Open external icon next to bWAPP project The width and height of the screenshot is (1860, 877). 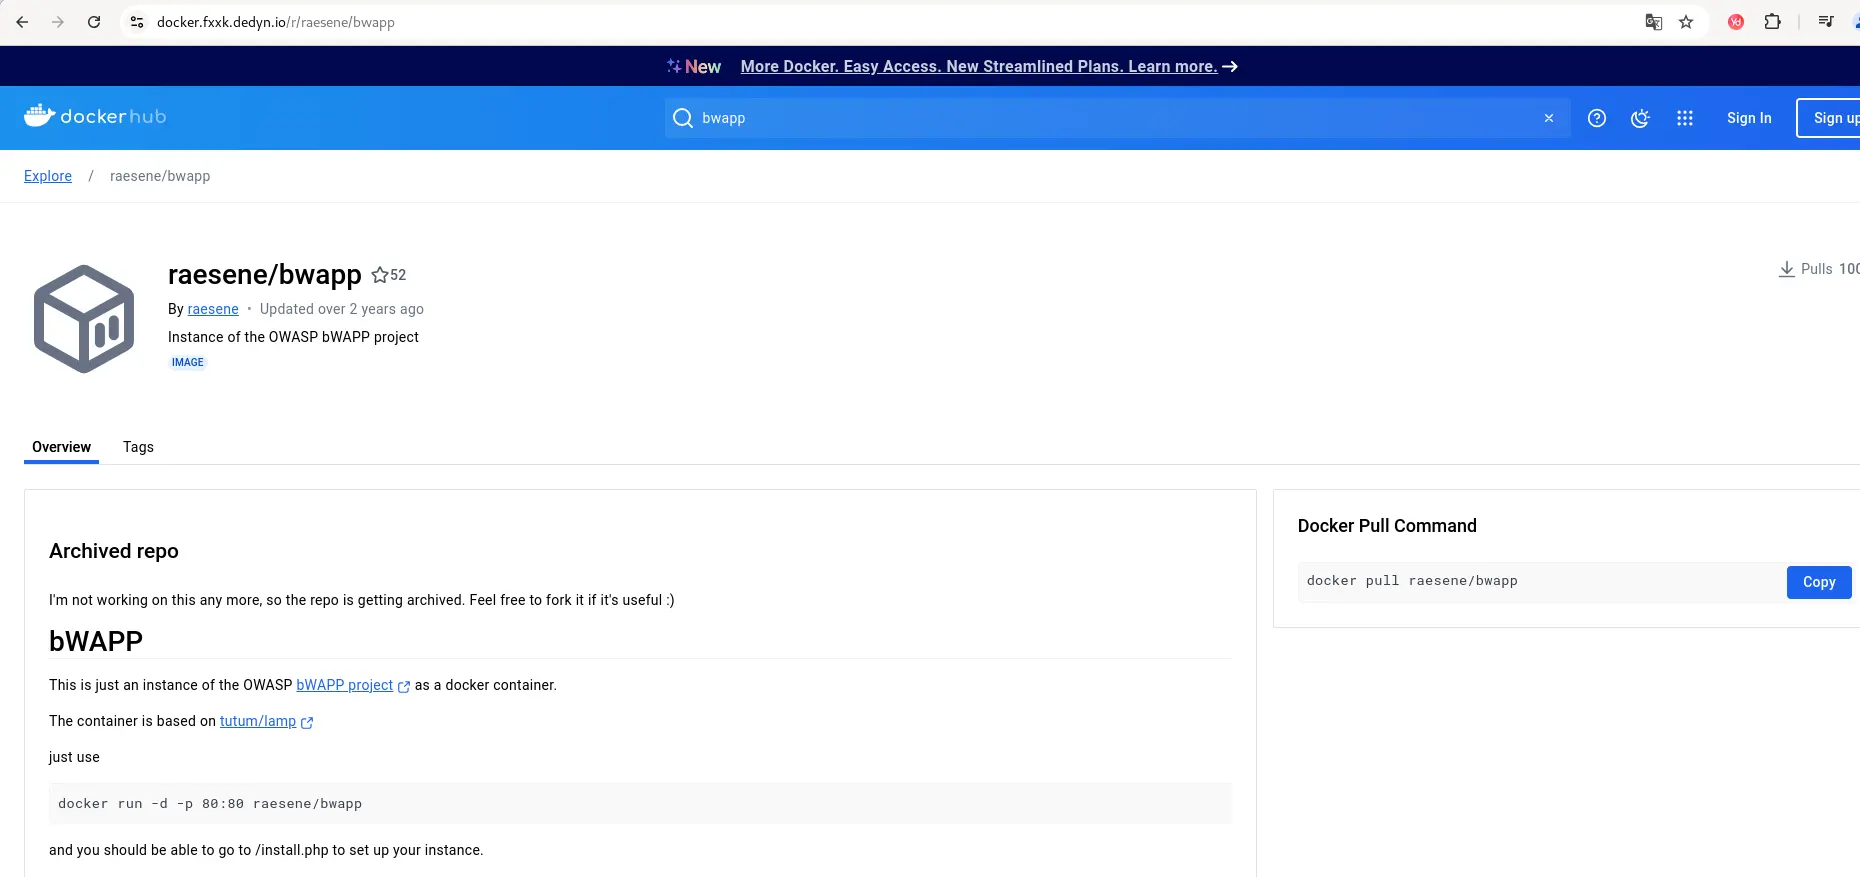pos(404,686)
